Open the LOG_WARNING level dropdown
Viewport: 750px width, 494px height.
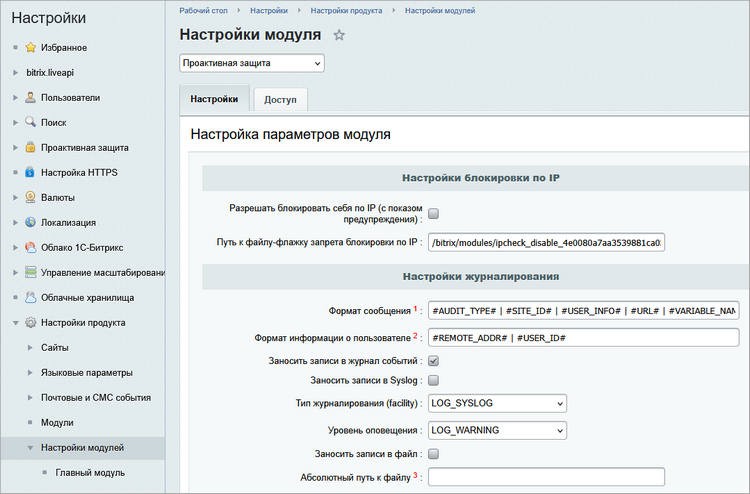point(497,430)
